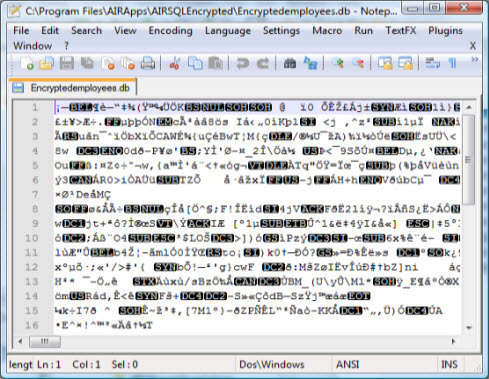Click the vertical scrollbar thumb

click(x=469, y=160)
